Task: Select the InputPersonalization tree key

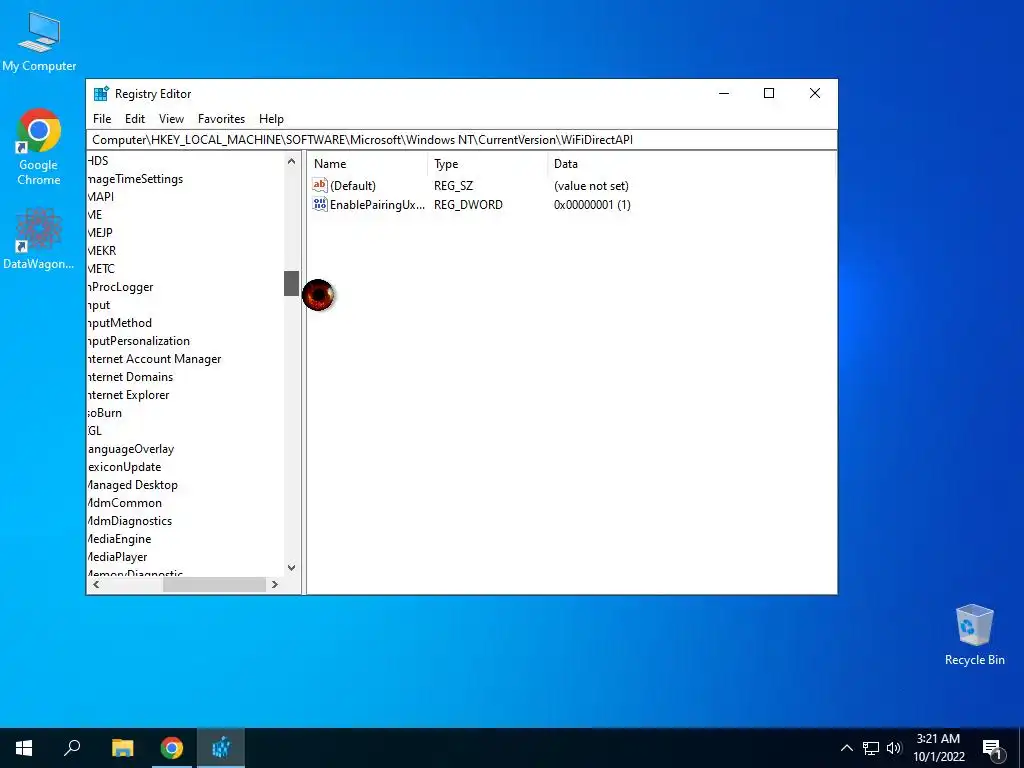Action: click(138, 341)
